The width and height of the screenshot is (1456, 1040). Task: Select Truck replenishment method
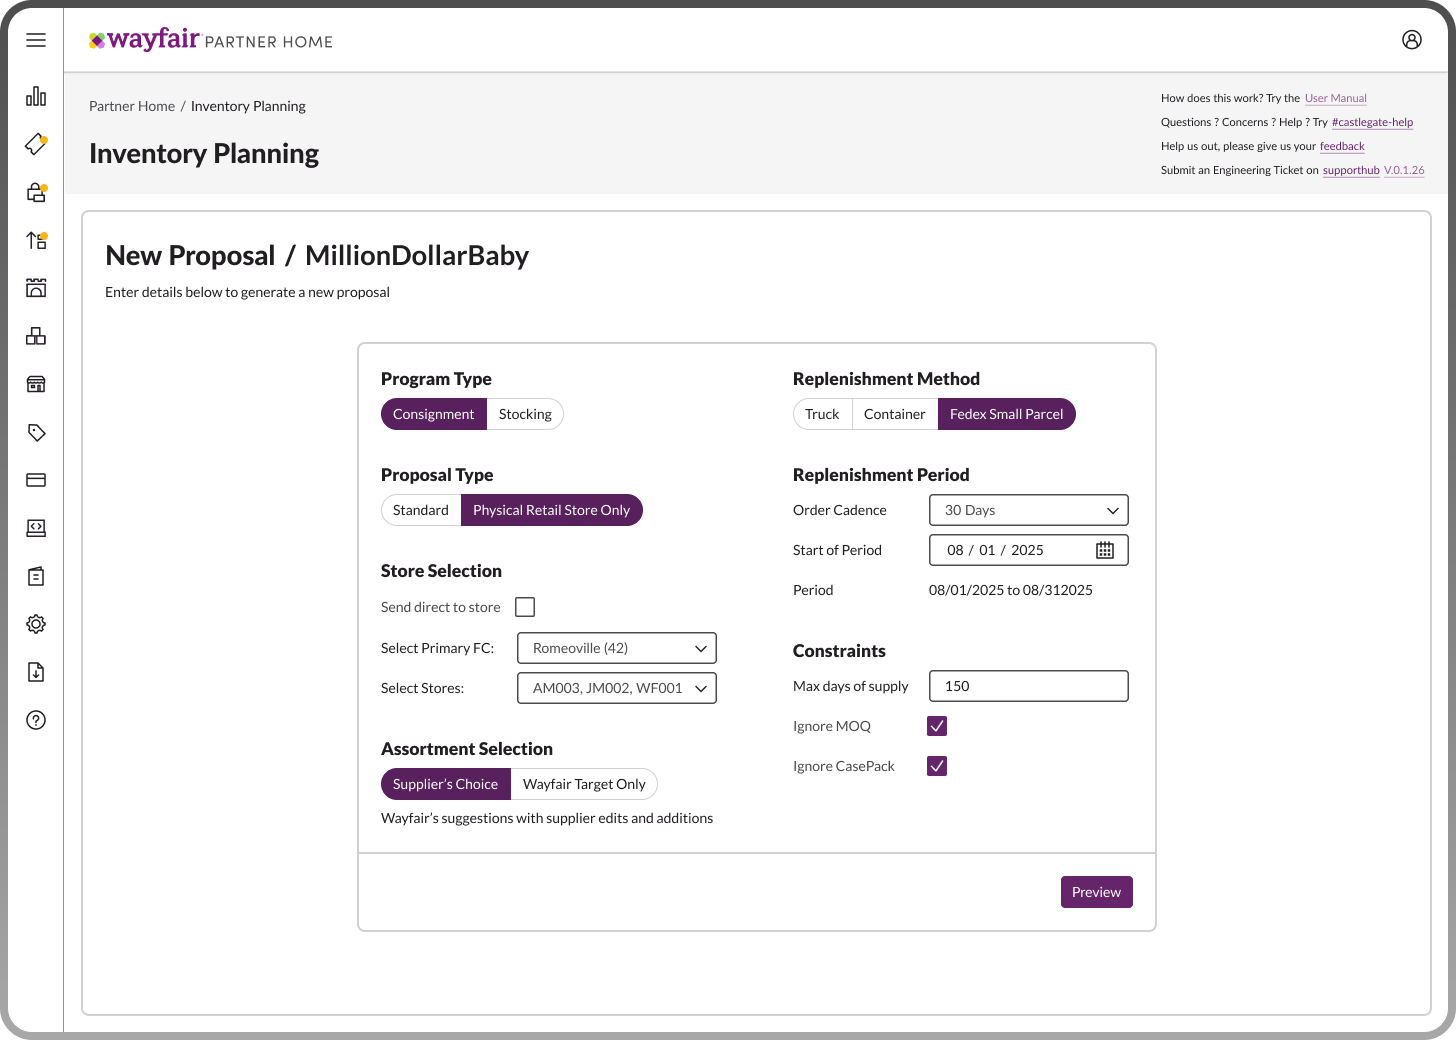click(822, 414)
